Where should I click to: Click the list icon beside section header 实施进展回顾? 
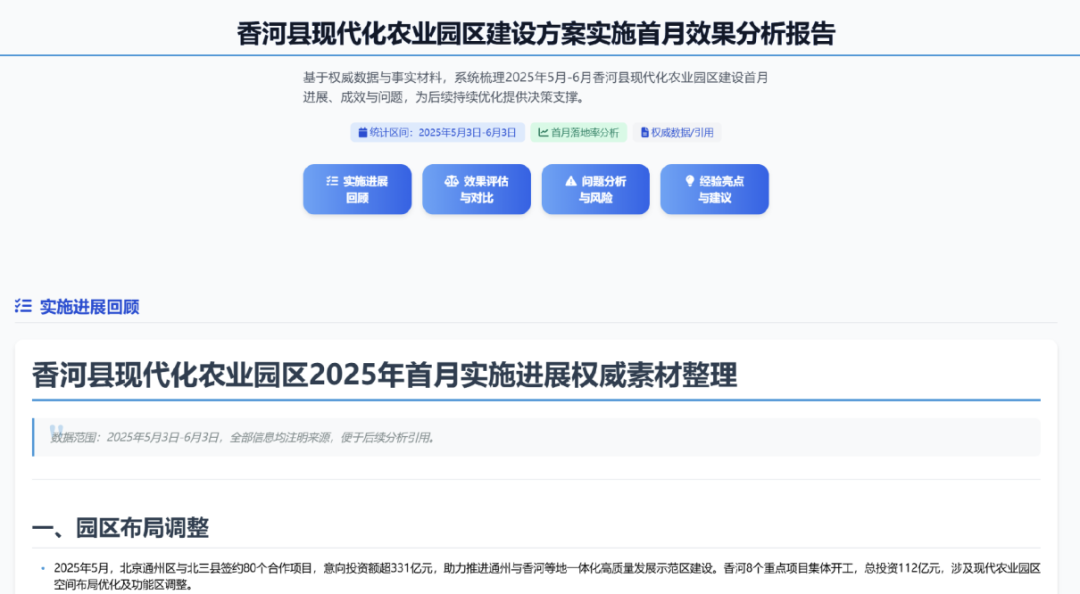click(22, 306)
